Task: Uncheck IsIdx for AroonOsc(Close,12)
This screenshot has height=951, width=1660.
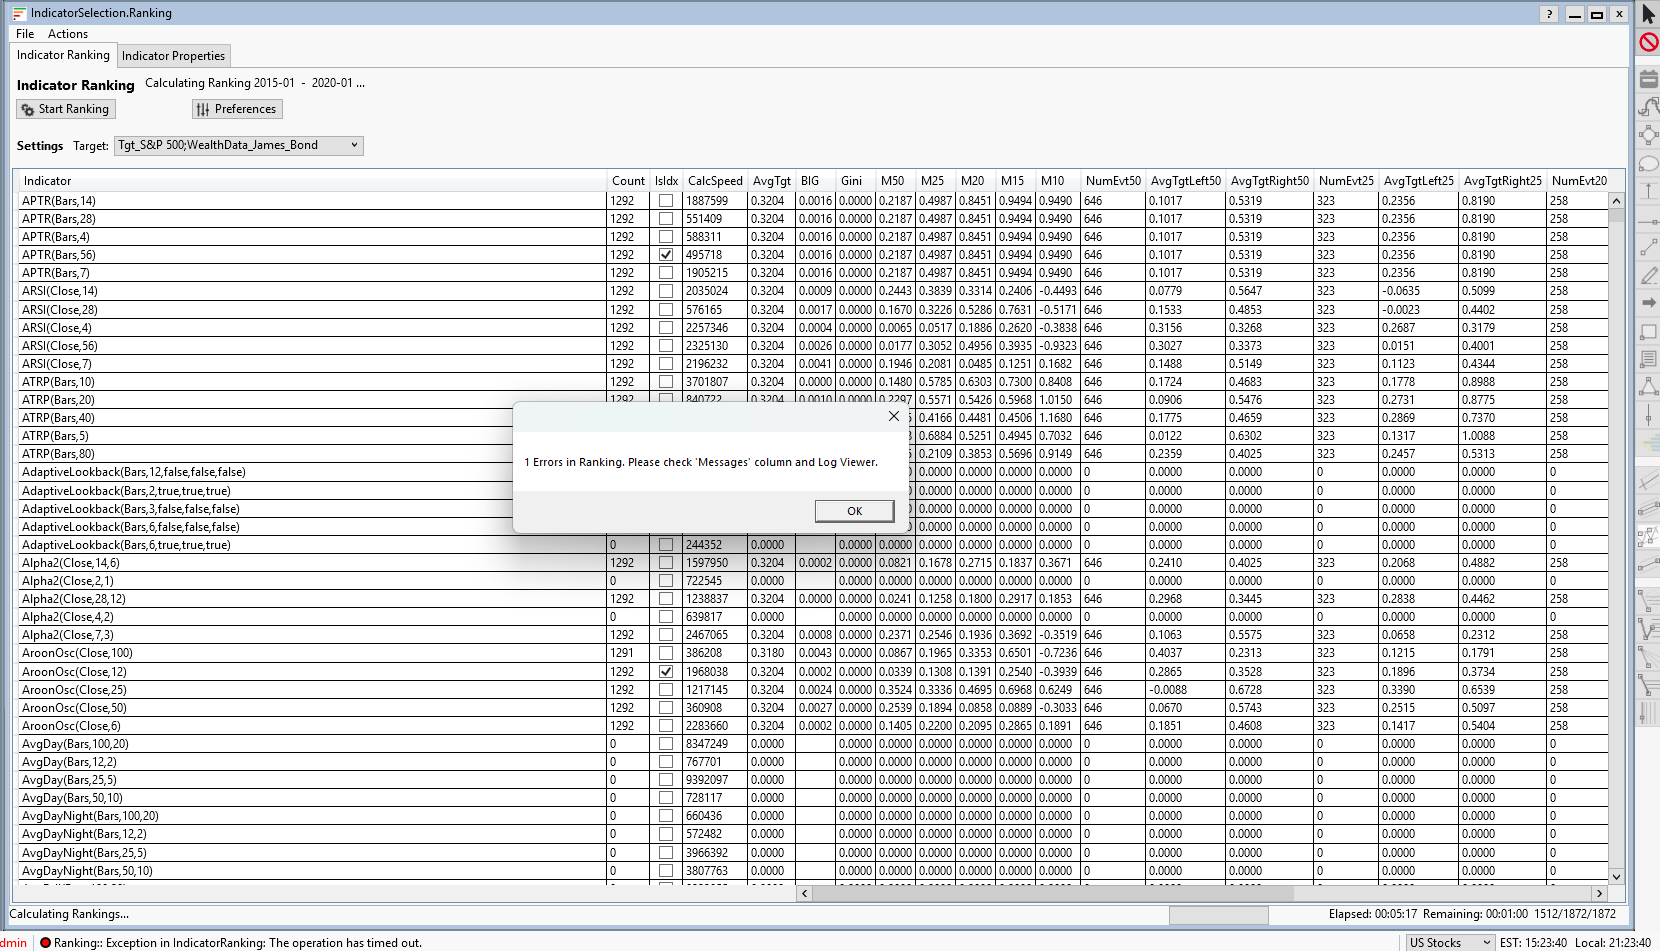Action: point(666,672)
